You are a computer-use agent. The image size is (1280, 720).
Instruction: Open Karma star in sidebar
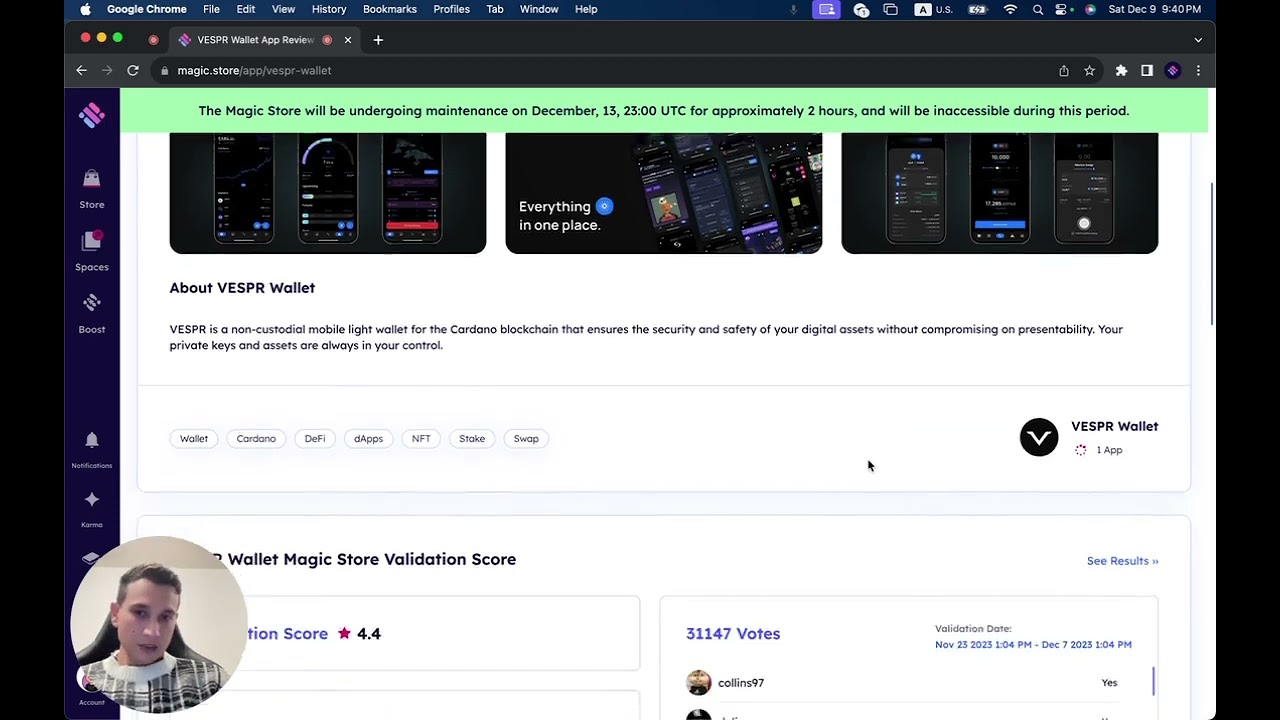point(92,508)
